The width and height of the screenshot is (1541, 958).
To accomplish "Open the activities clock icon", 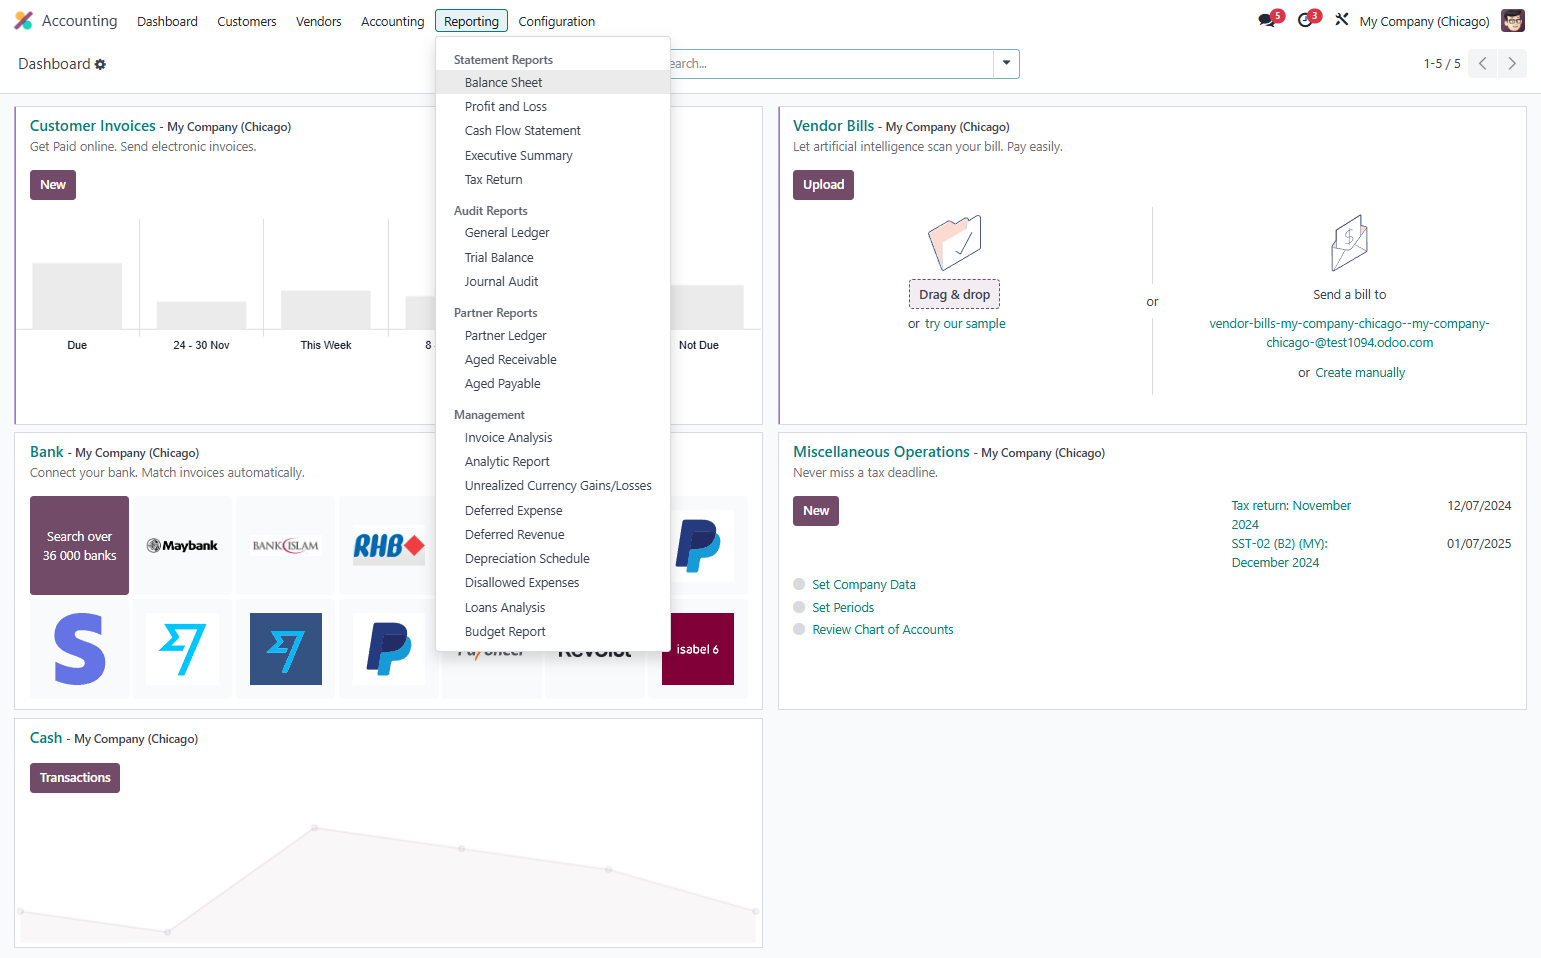I will coord(1305,21).
